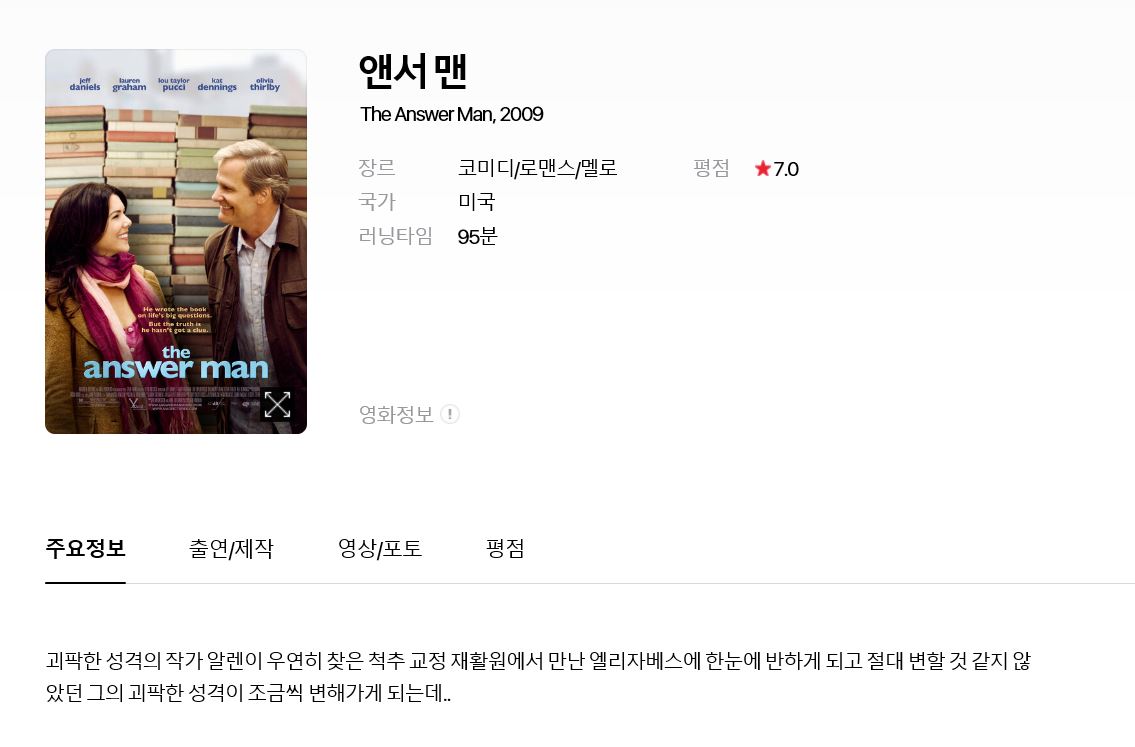
Task: Open The Answer Man poster image
Action: 176,242
